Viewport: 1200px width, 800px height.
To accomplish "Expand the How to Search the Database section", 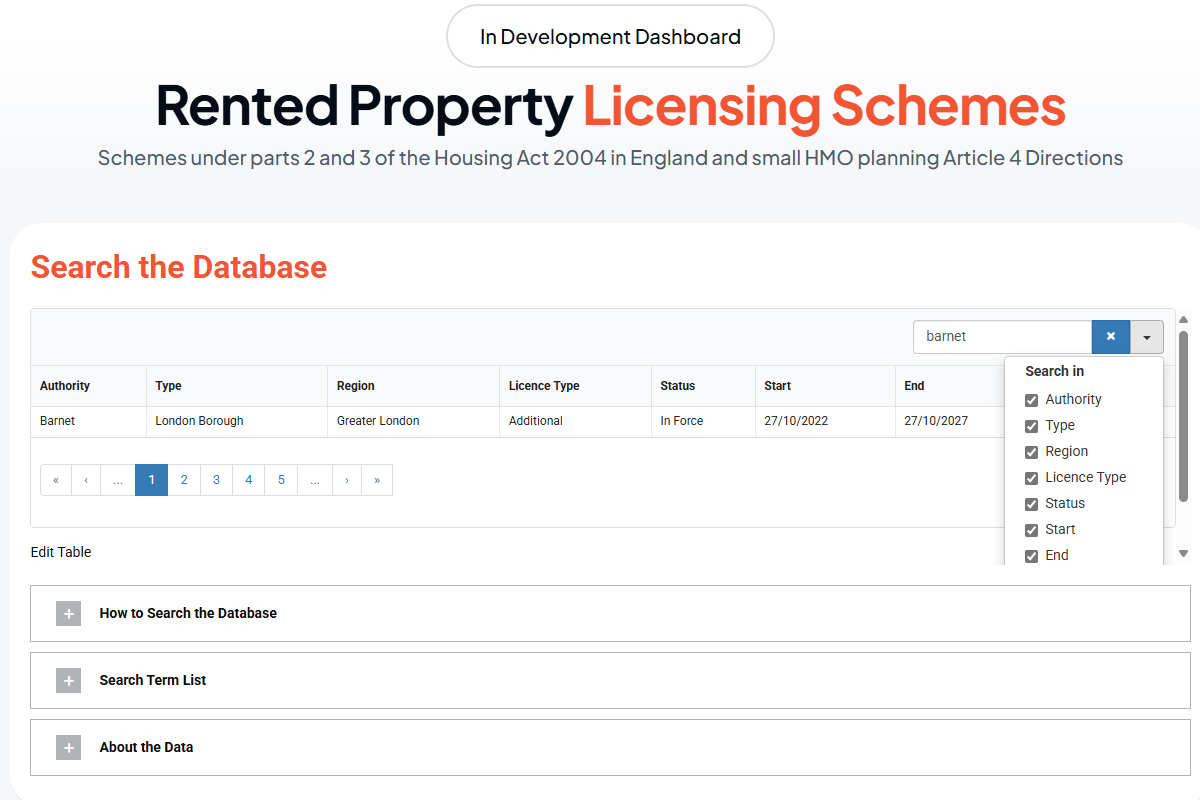I will coord(188,613).
